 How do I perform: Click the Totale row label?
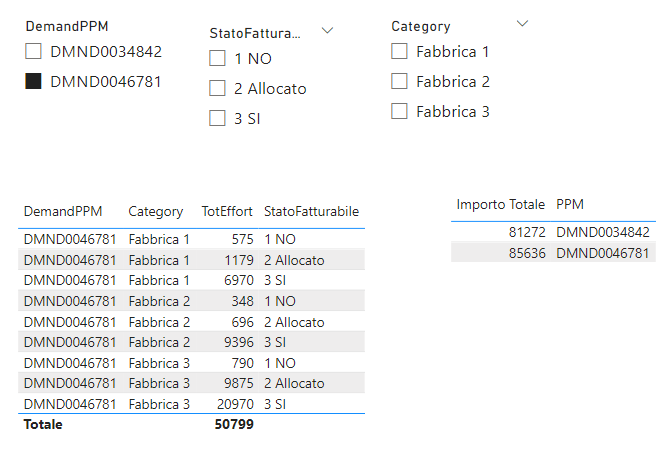tap(43, 424)
